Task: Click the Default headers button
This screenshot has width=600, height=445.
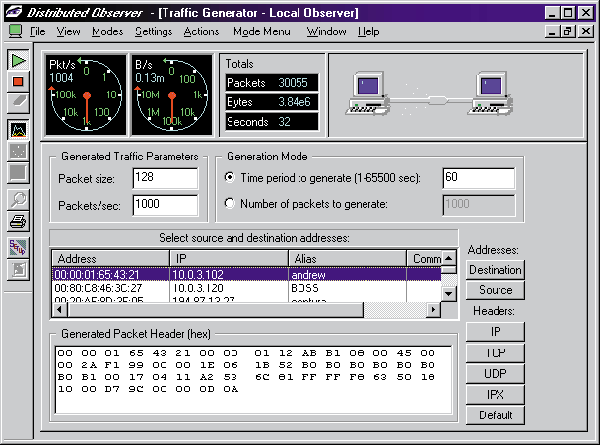Action: (495, 415)
